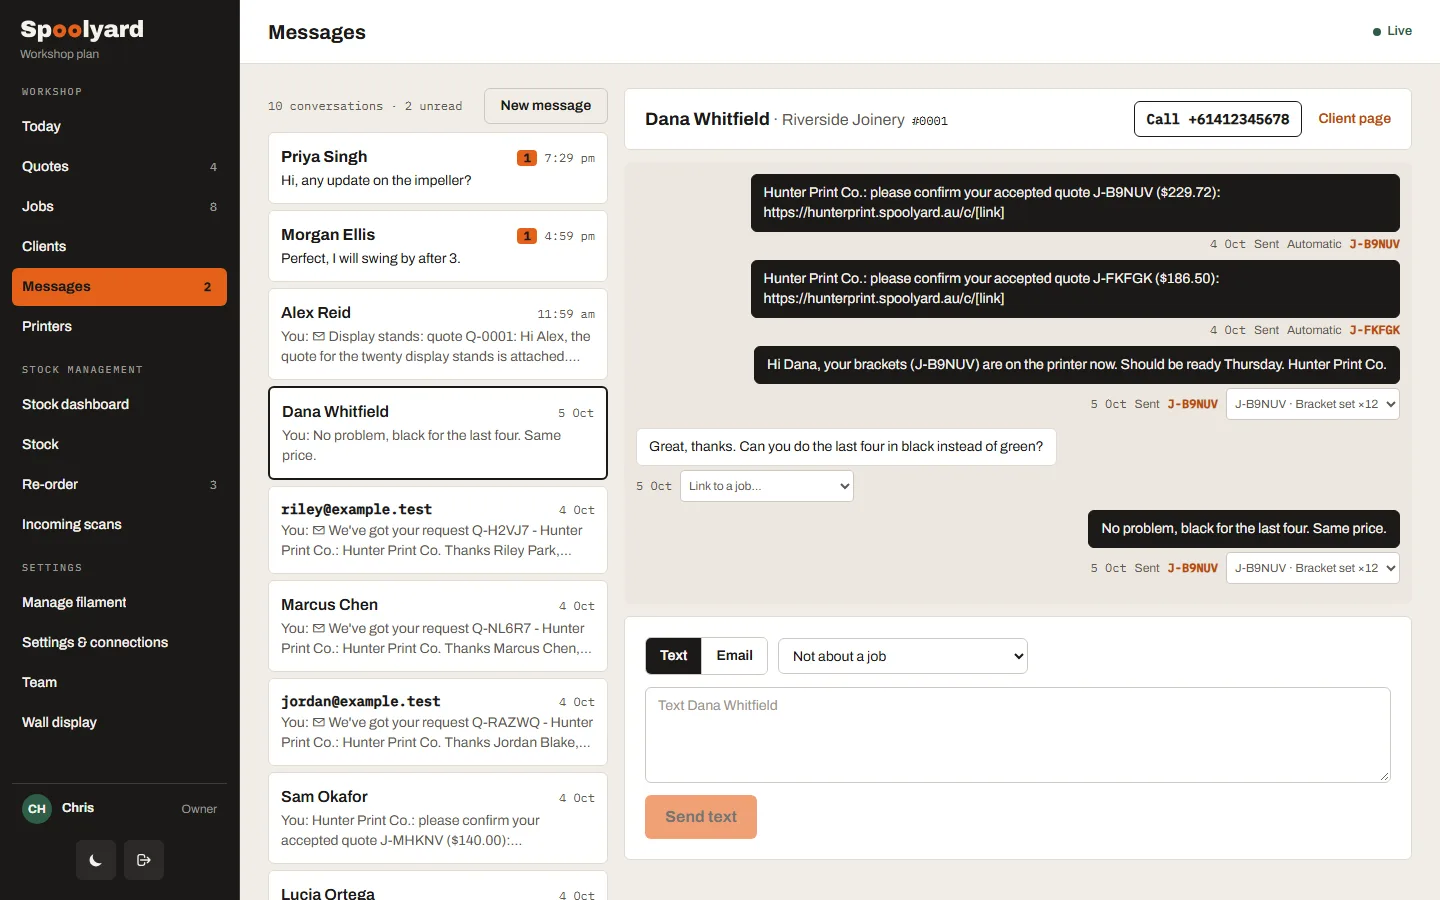Go to Quotes section
Viewport: 1440px width, 900px height.
click(119, 166)
